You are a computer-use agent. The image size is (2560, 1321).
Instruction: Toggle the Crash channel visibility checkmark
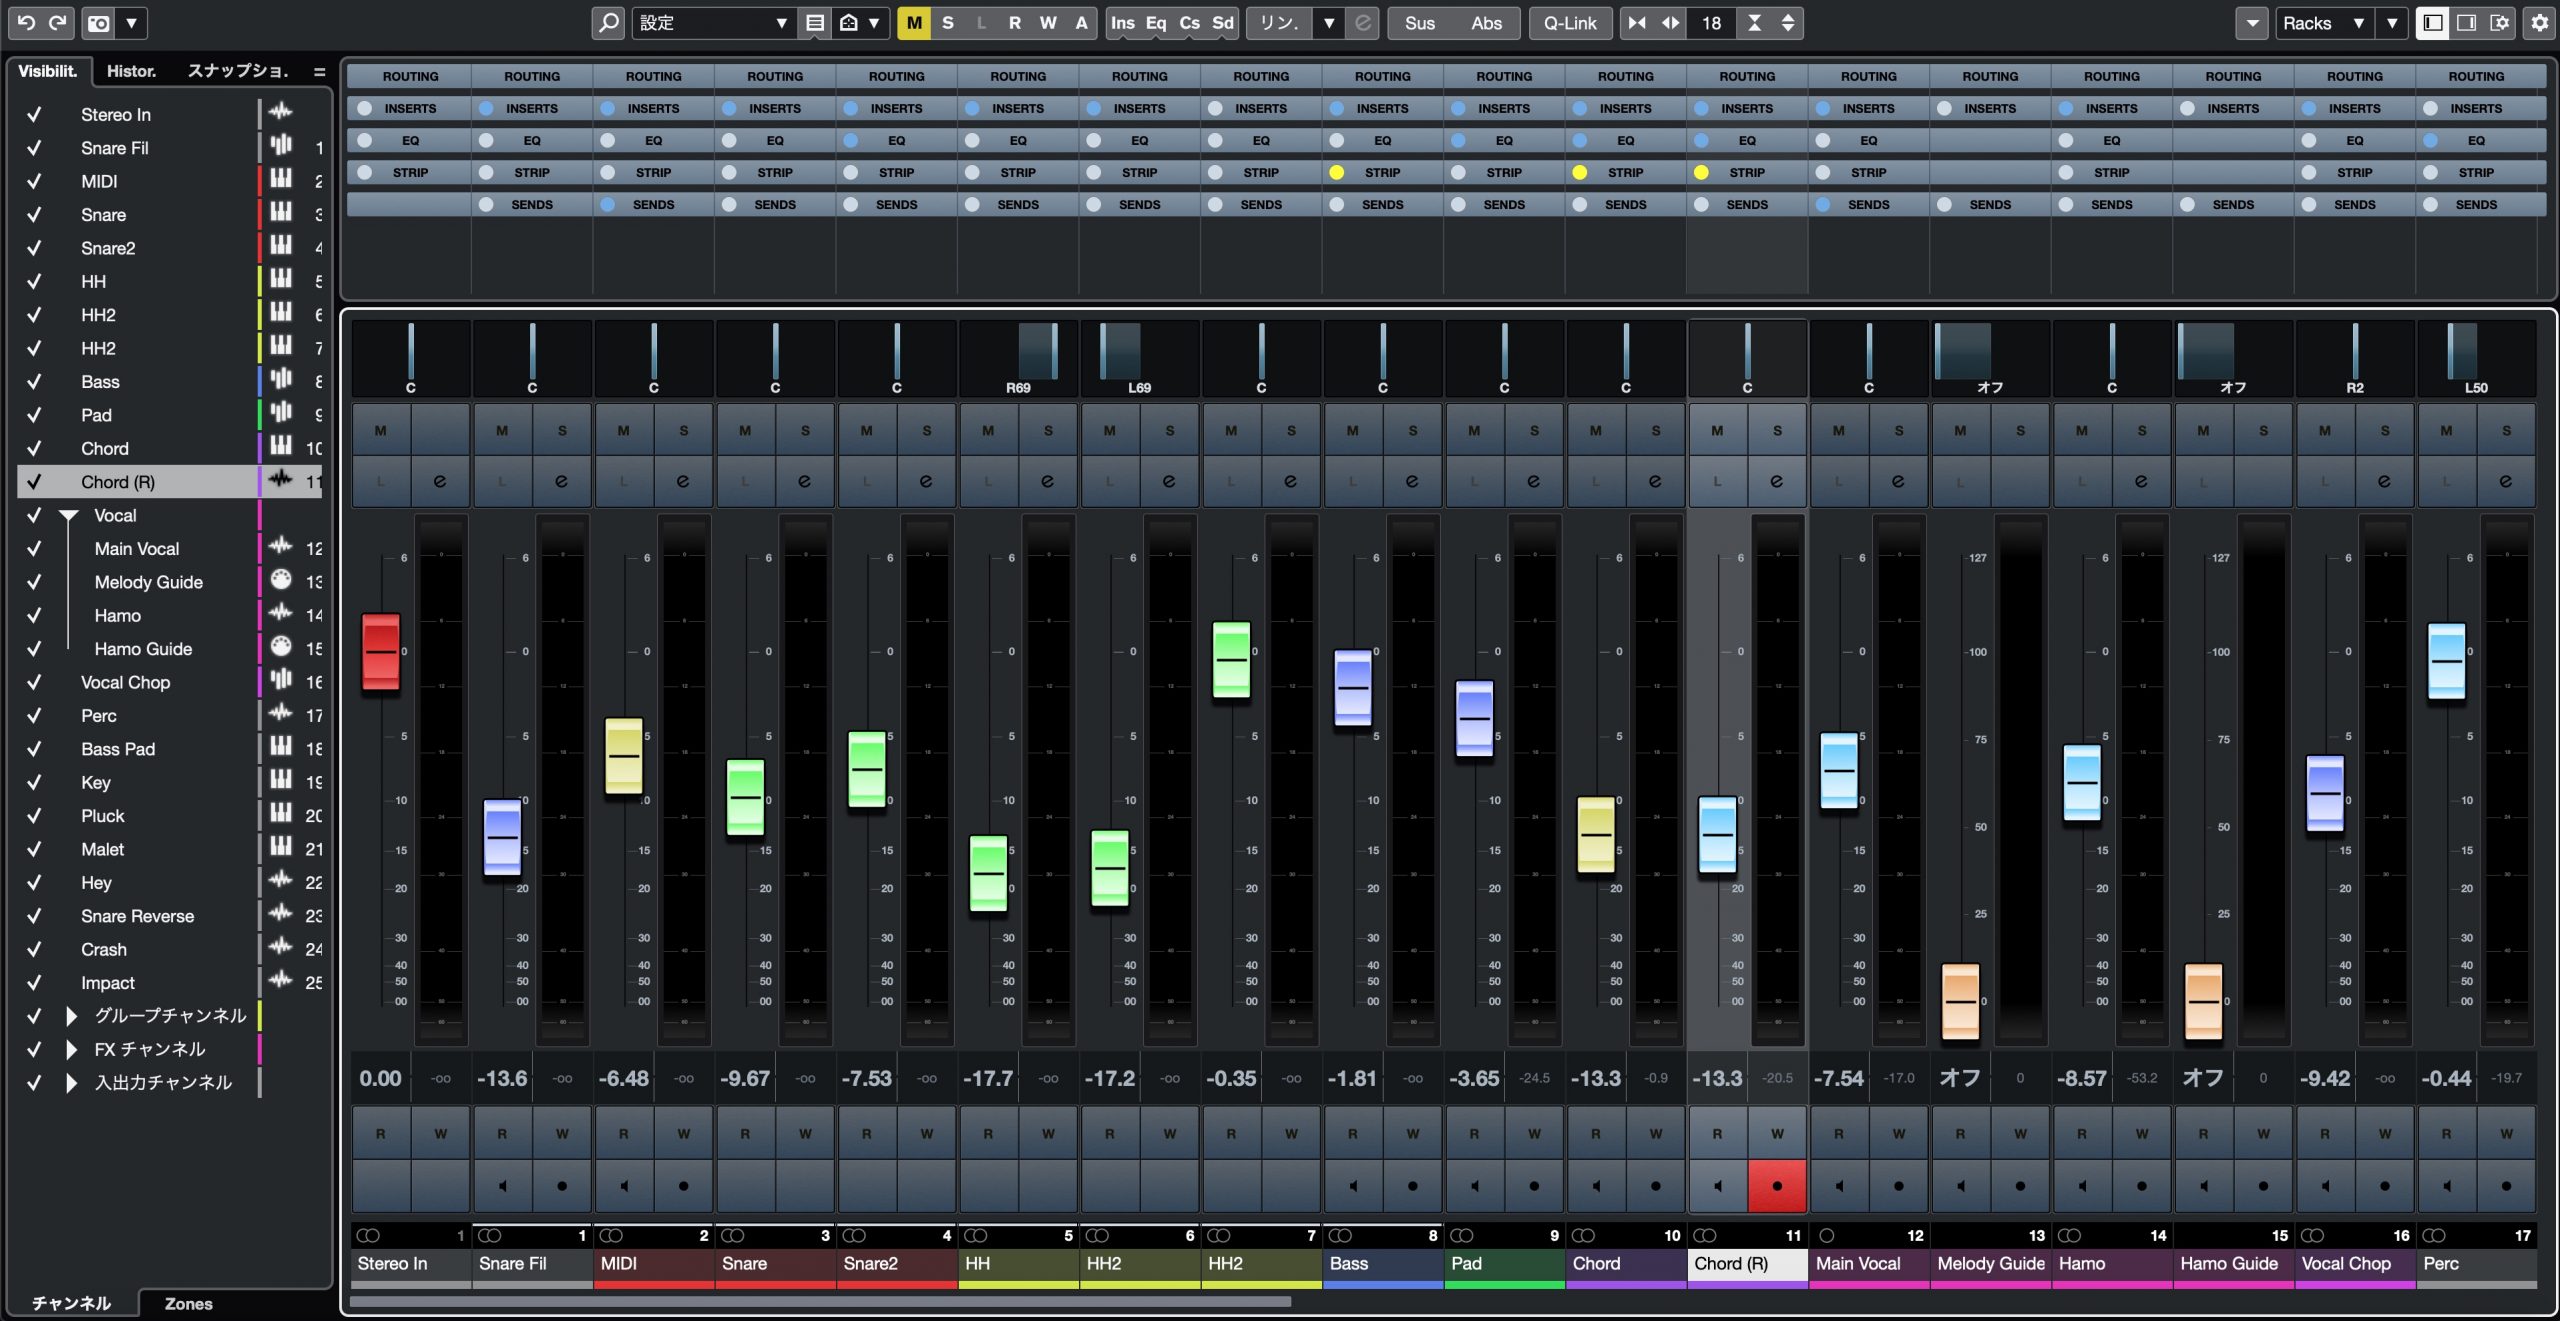[34, 949]
